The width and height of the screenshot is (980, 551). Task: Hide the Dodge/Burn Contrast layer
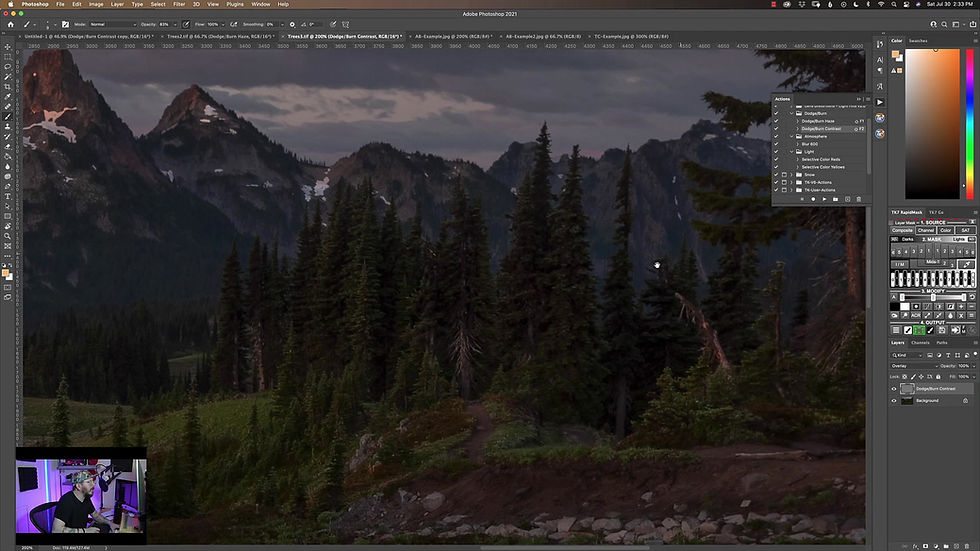[894, 389]
